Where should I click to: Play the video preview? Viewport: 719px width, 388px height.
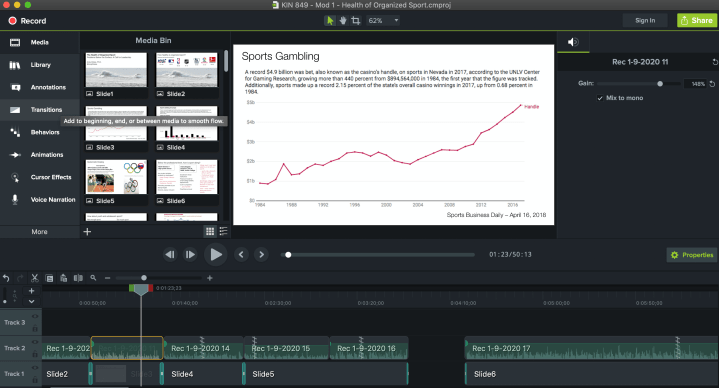216,255
